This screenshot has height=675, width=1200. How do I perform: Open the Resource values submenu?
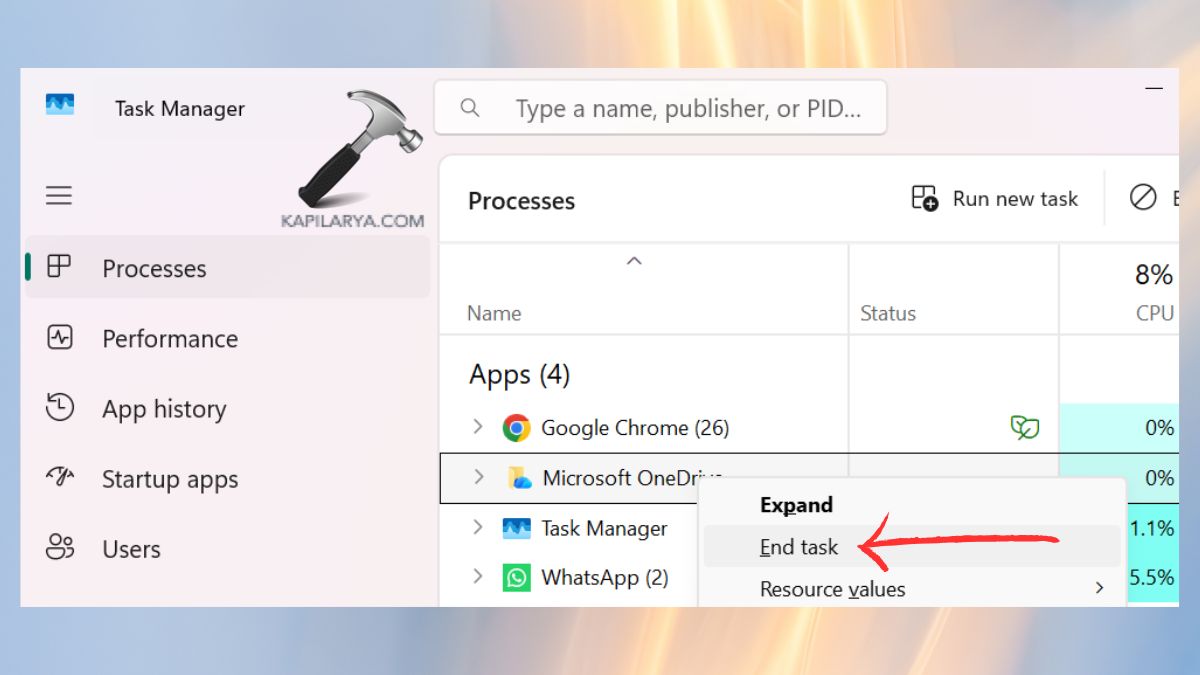833,589
